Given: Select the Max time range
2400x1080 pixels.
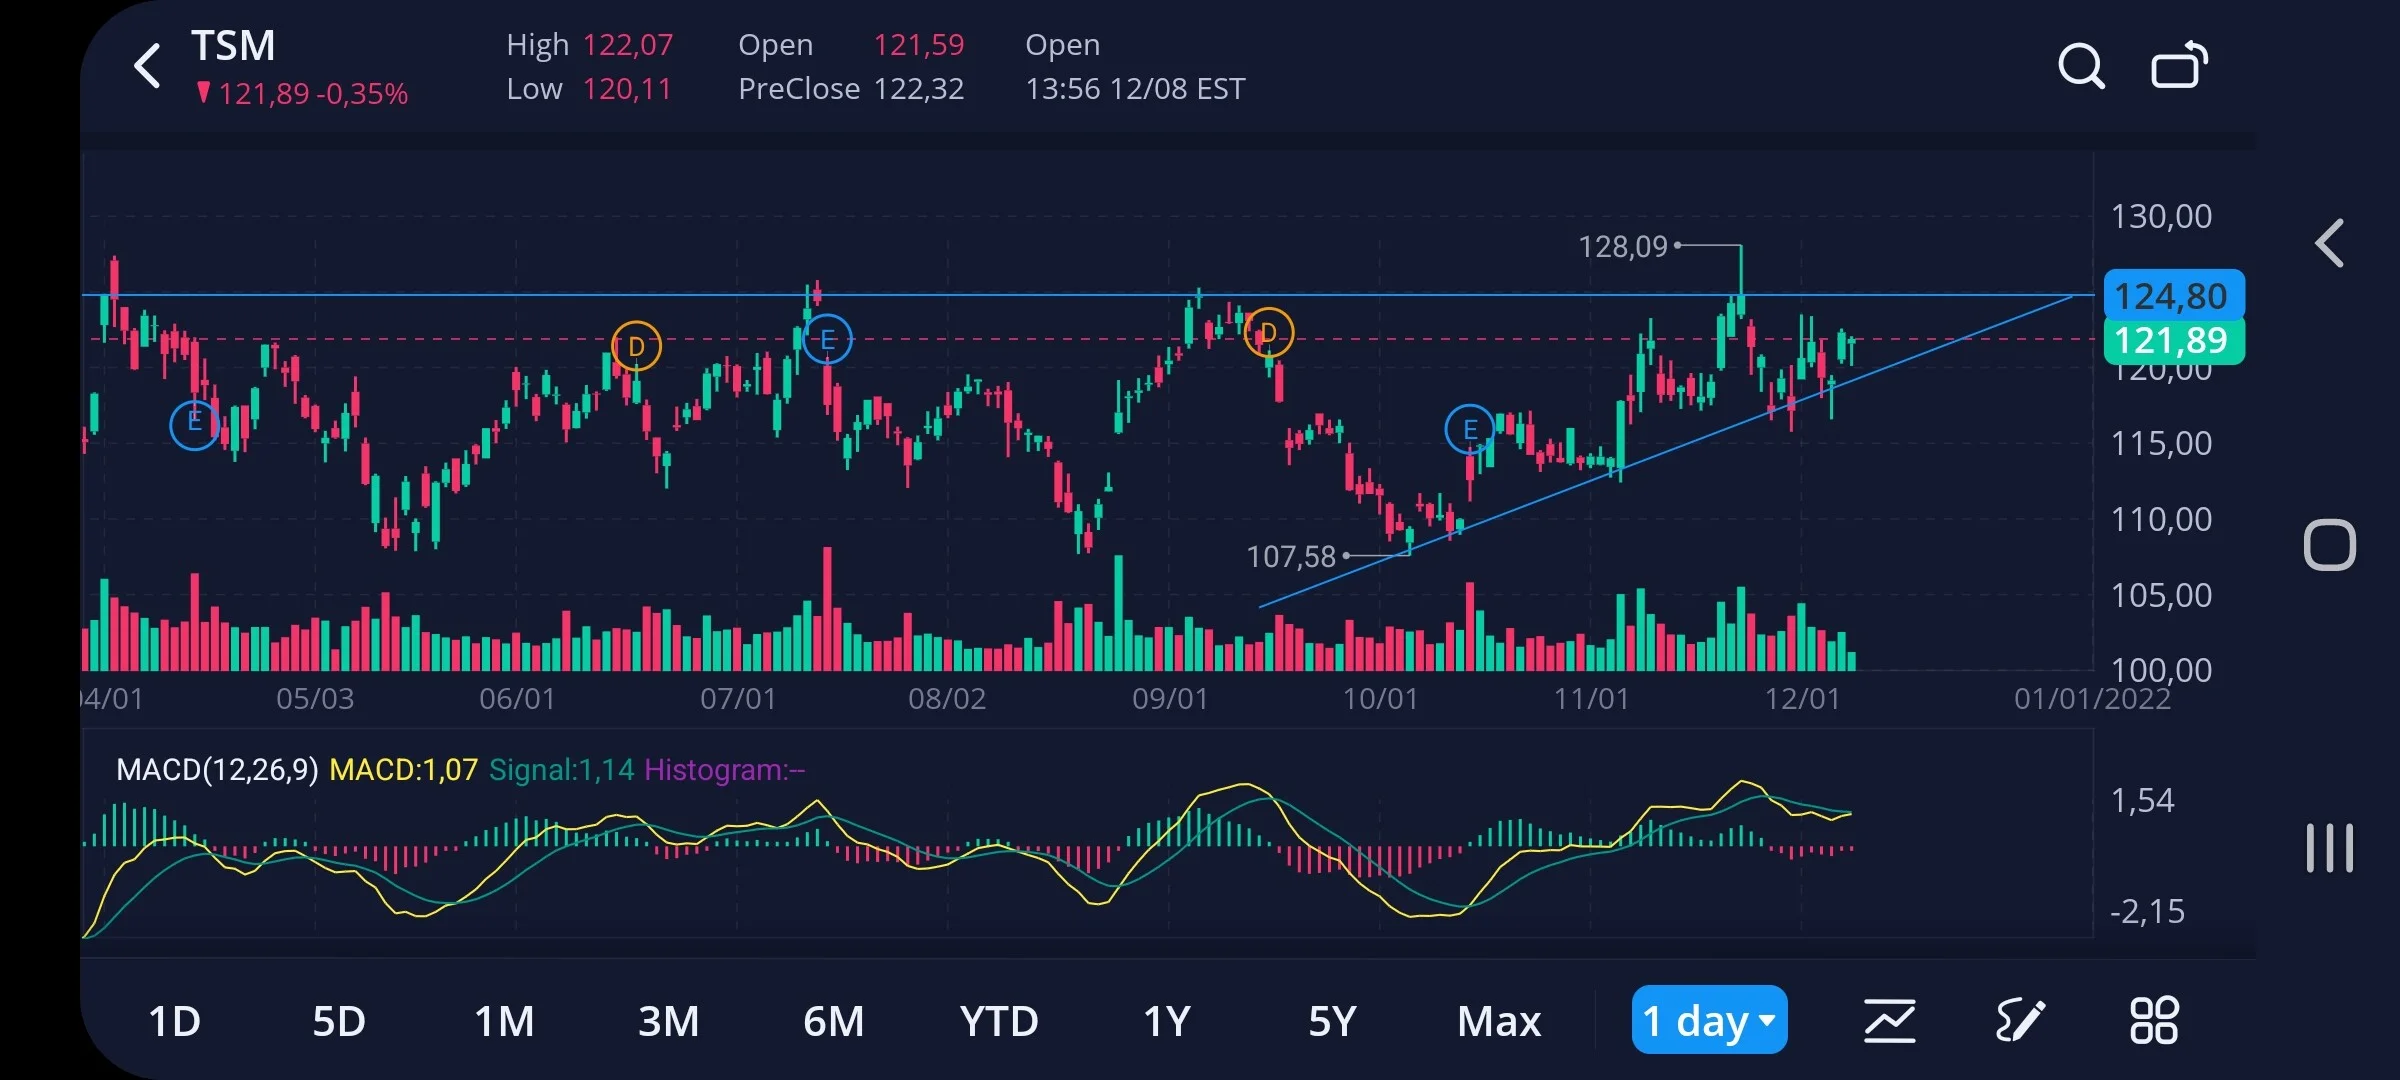Looking at the screenshot, I should point(1499,1021).
